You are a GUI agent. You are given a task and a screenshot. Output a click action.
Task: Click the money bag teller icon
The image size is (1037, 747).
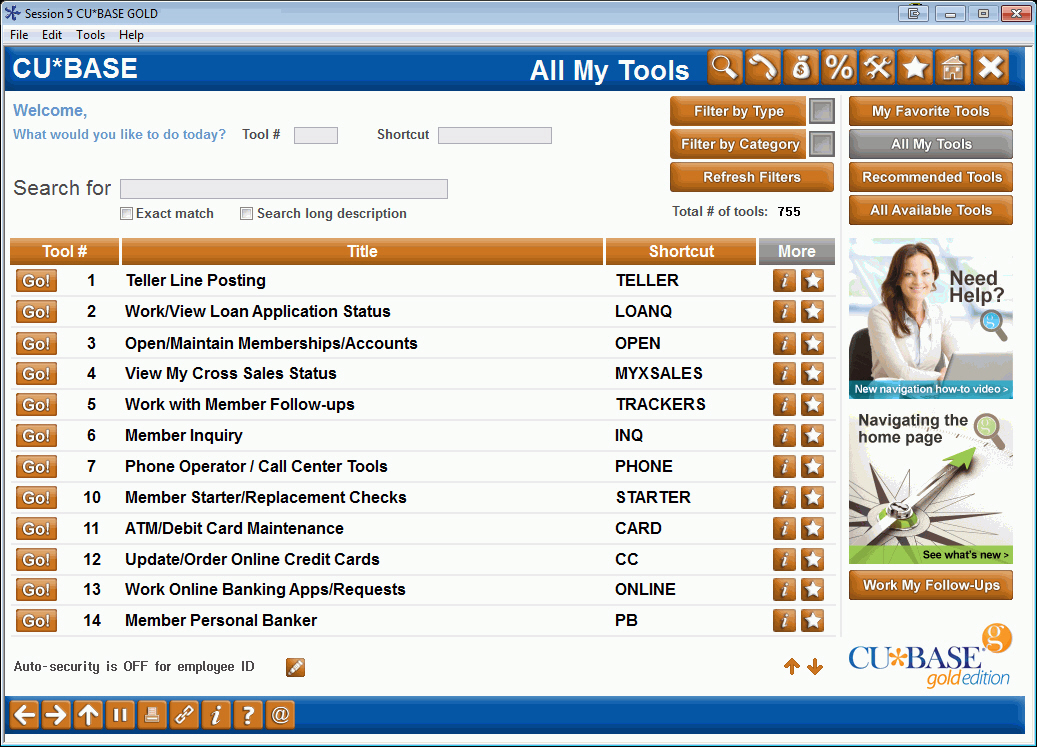(x=801, y=68)
